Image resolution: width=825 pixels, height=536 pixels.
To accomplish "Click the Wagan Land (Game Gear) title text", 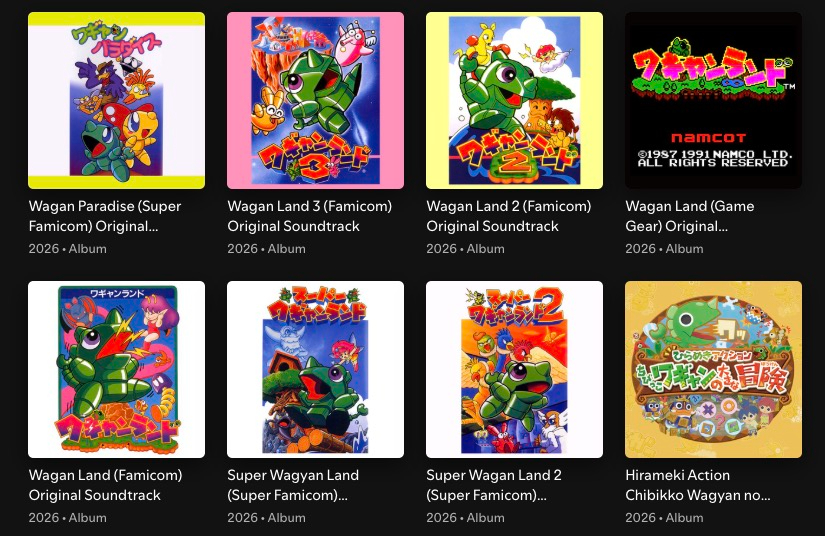I will [689, 216].
